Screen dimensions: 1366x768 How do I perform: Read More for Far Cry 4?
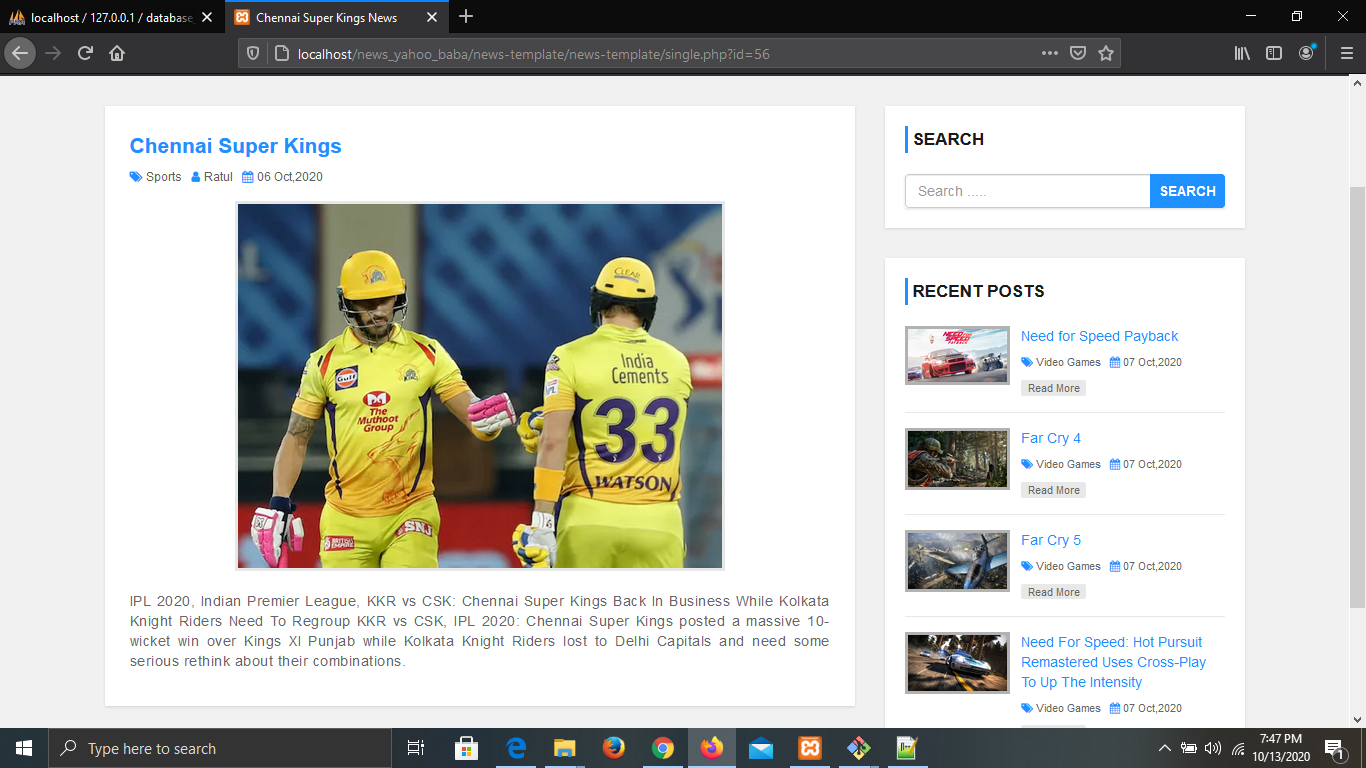pos(1053,490)
